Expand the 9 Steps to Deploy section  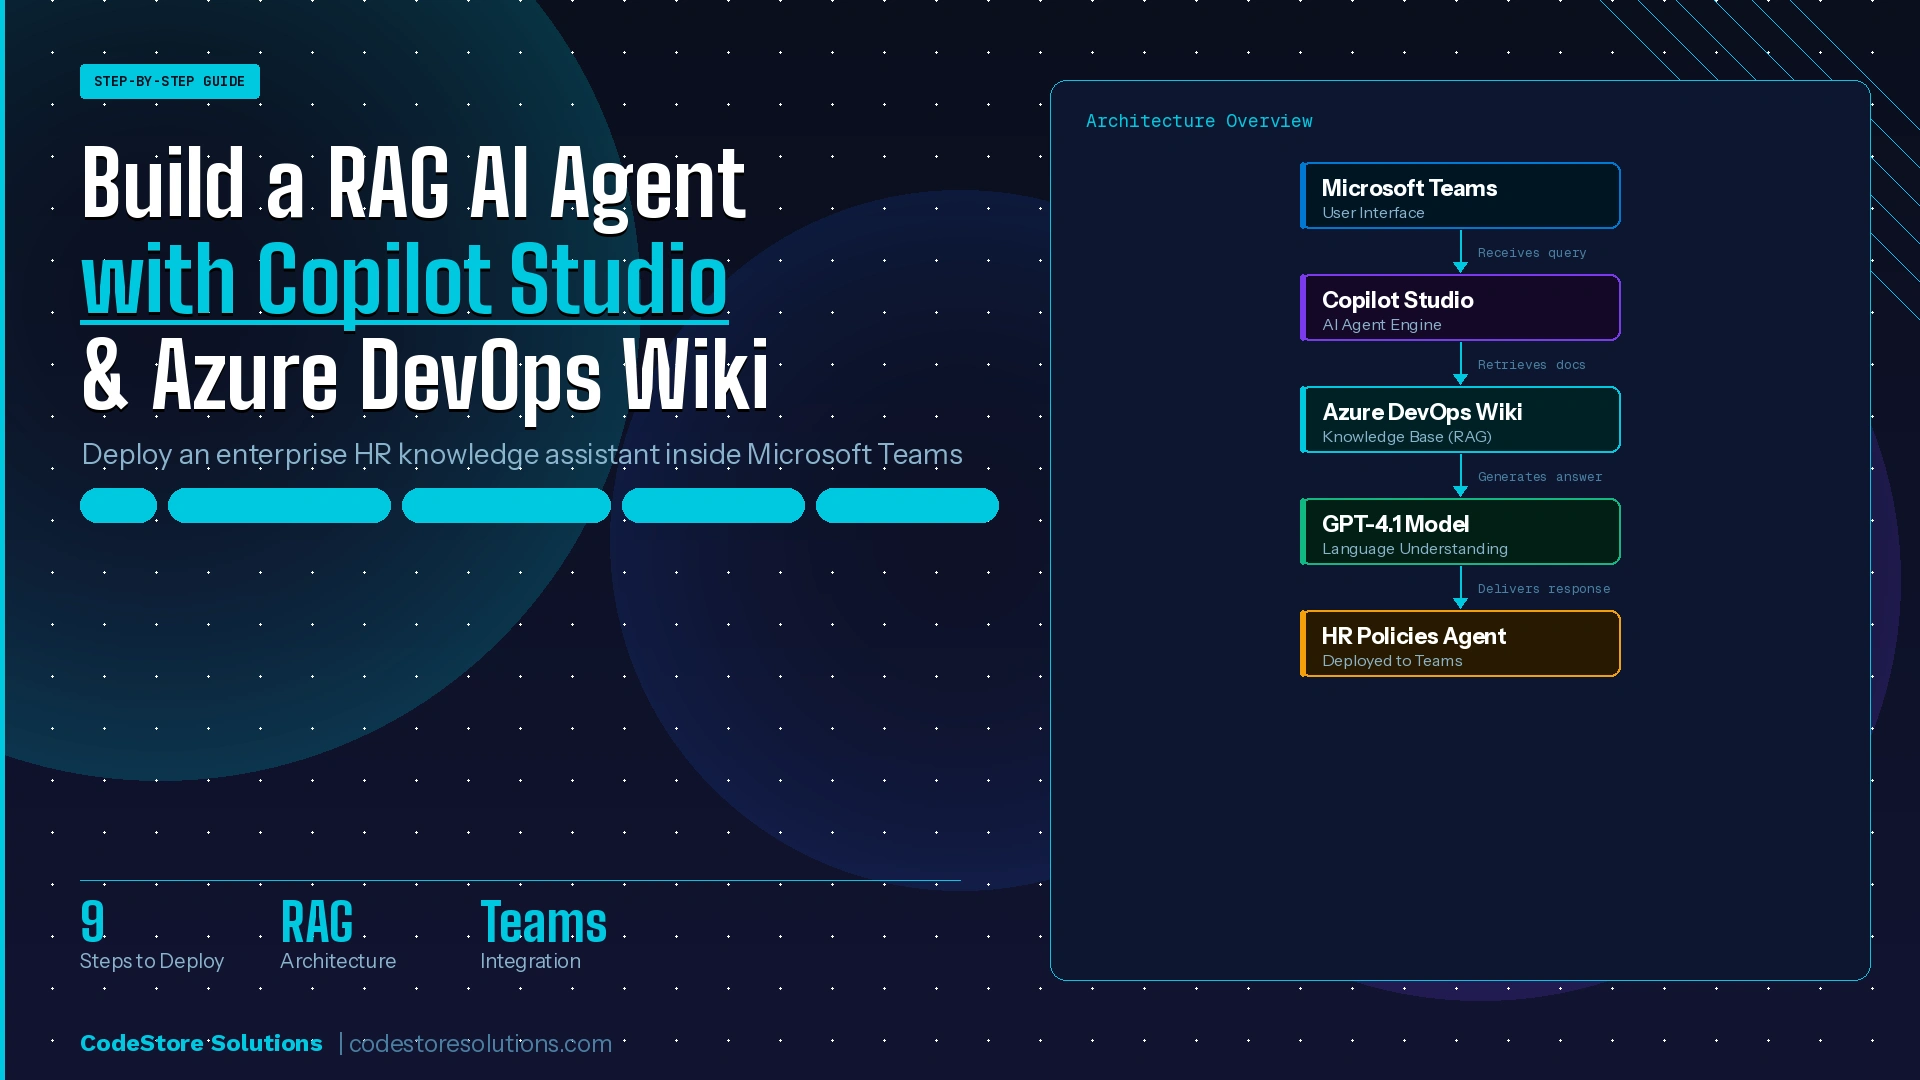click(151, 935)
